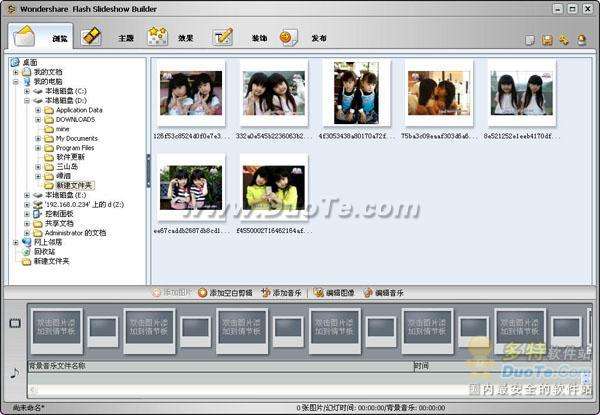Expand the Application Data folder node

coord(38,110)
